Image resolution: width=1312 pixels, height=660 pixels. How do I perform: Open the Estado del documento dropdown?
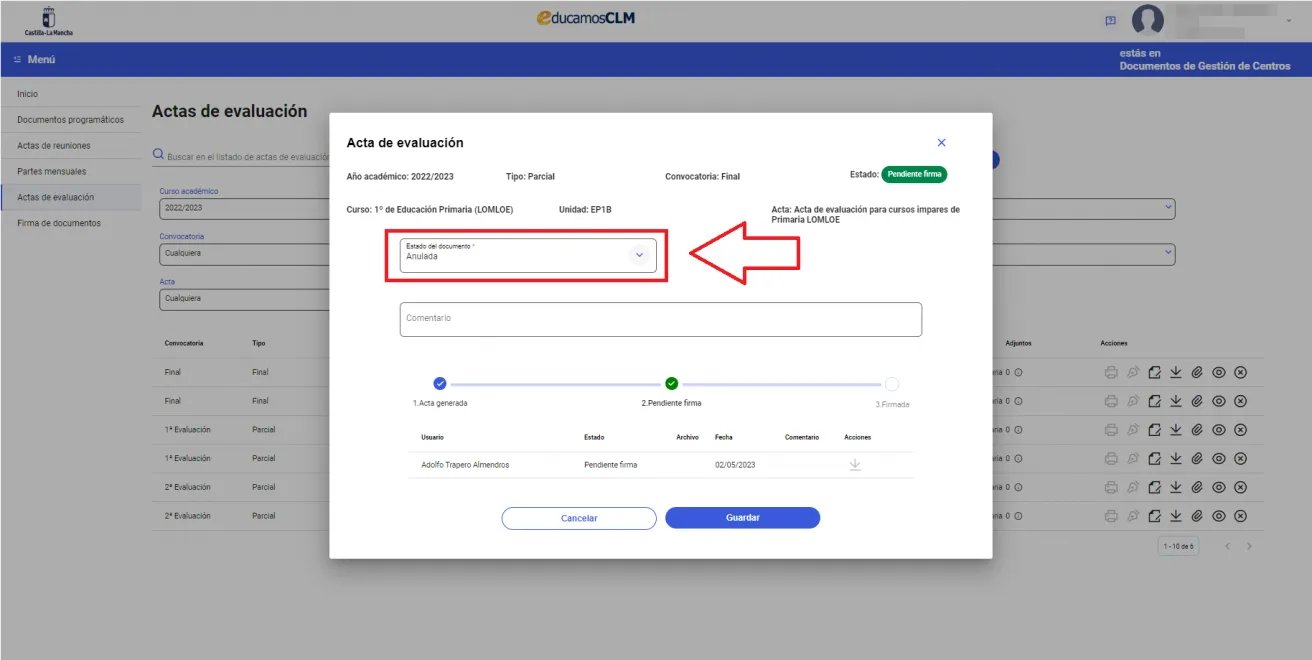[x=639, y=255]
